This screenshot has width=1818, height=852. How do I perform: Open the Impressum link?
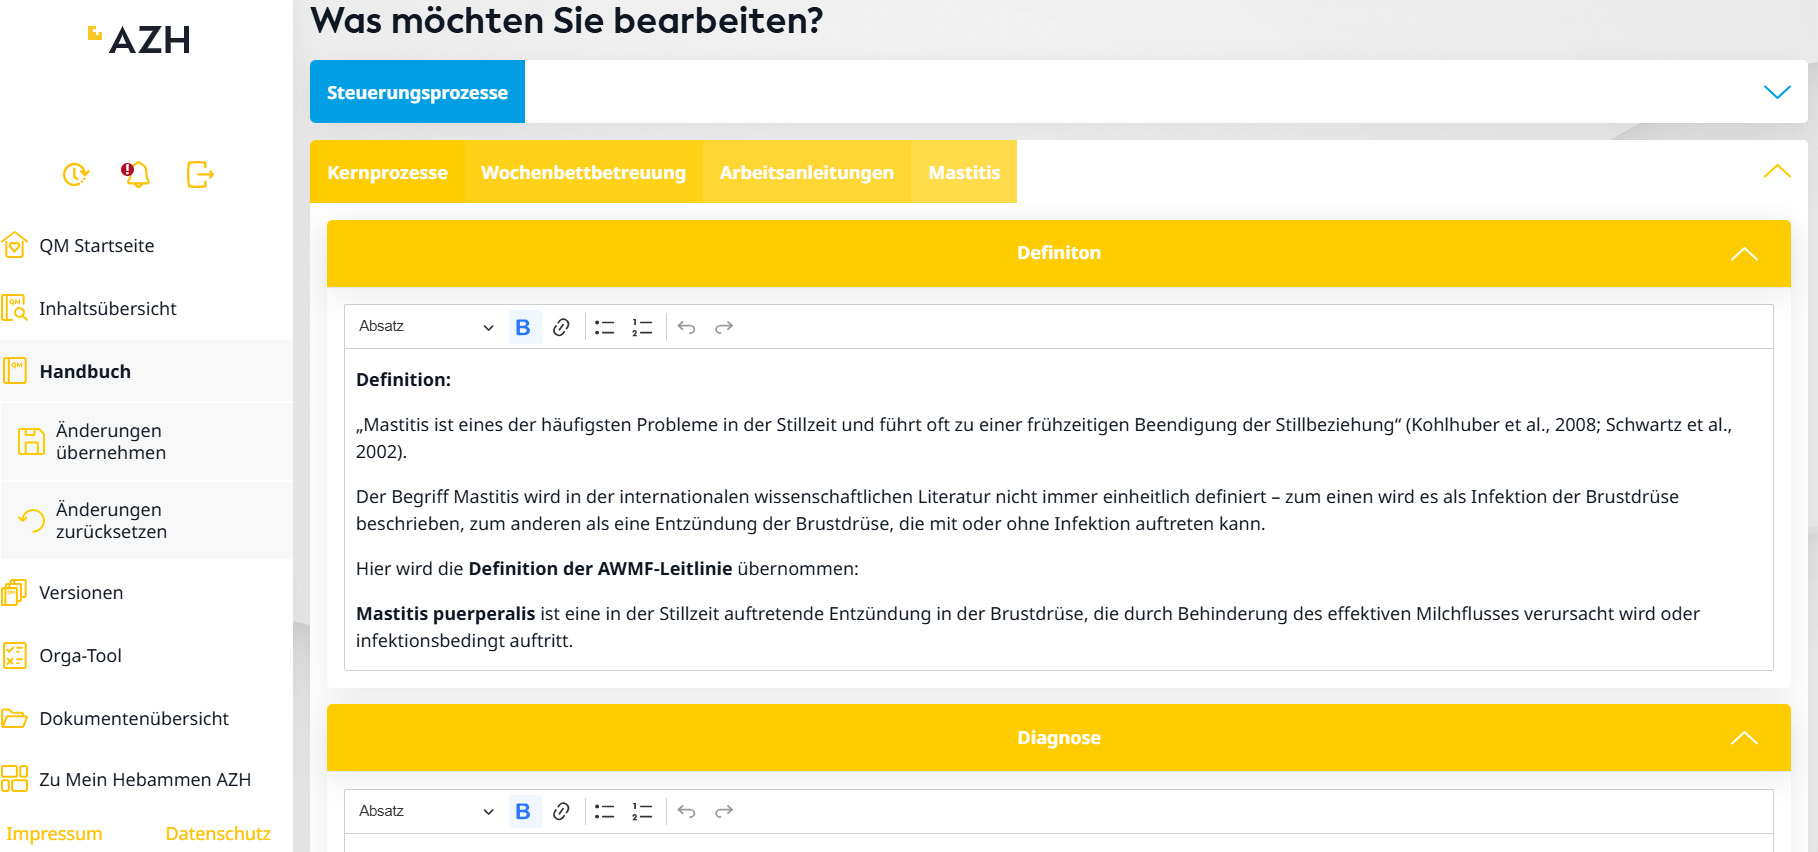[x=54, y=833]
